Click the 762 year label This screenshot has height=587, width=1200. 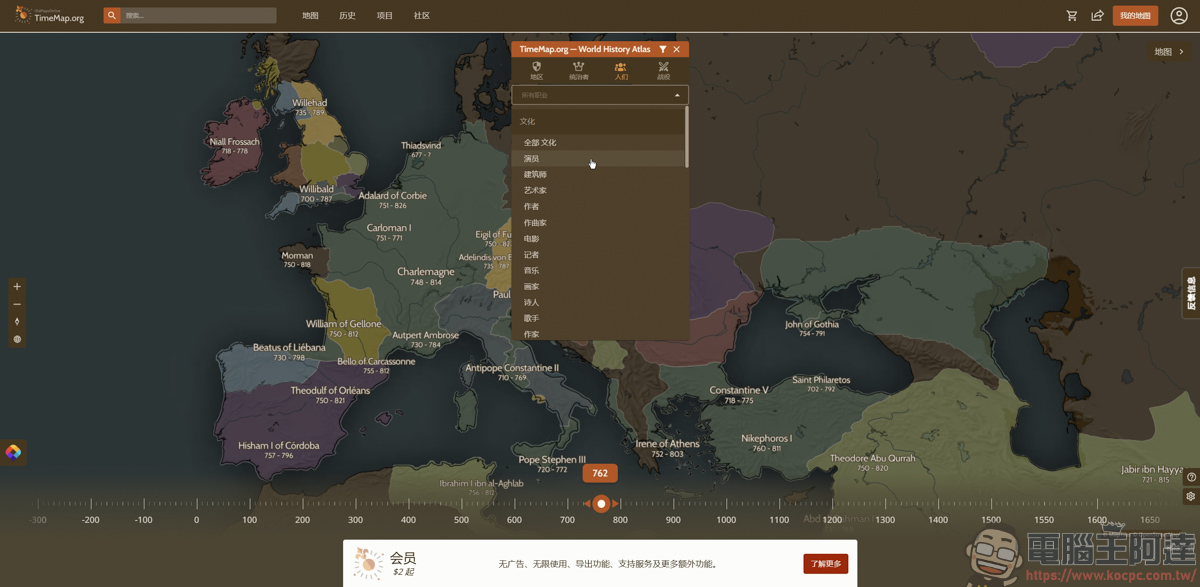pos(600,474)
